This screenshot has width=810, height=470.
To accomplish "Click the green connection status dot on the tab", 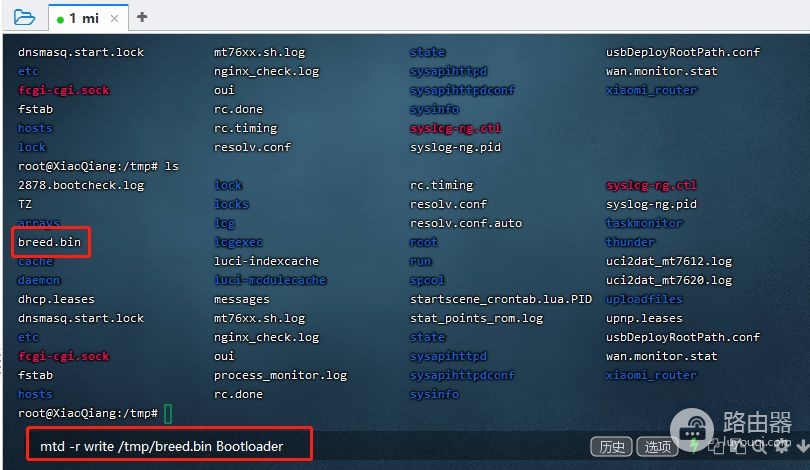I will [x=60, y=20].
